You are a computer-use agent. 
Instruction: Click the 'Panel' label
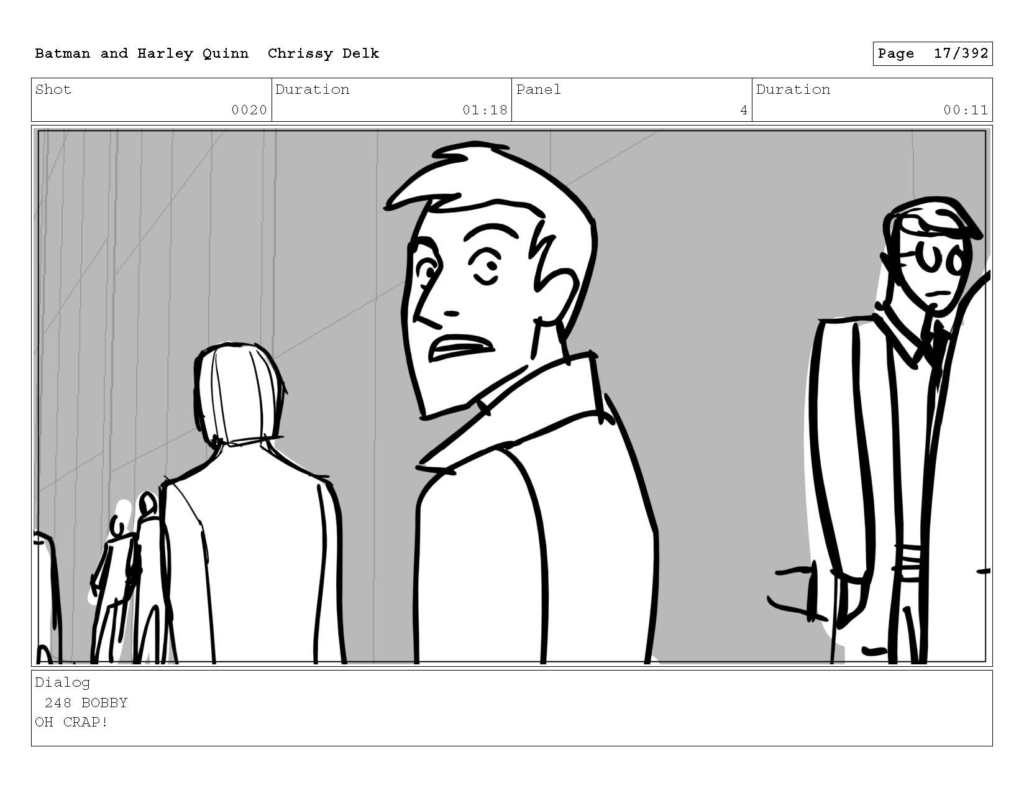(x=538, y=89)
